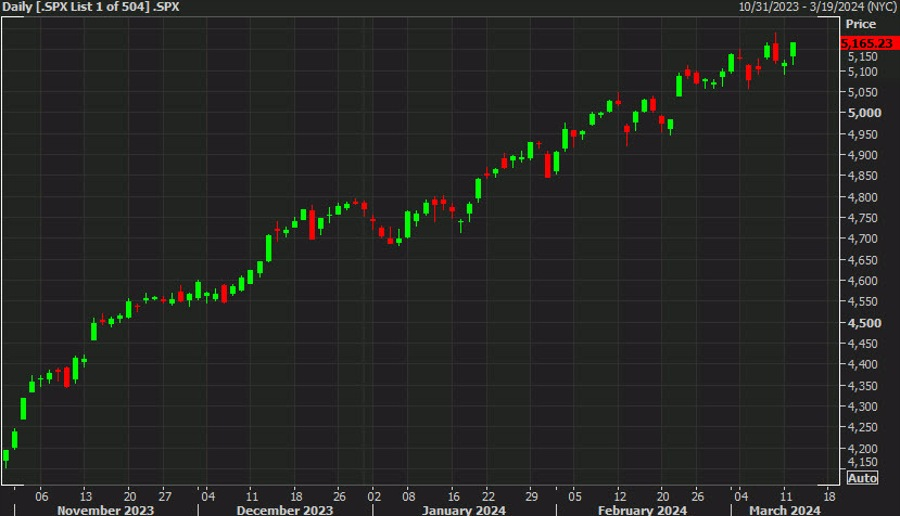Click the 4,650 price axis label
This screenshot has height=516, width=900.
coord(863,260)
